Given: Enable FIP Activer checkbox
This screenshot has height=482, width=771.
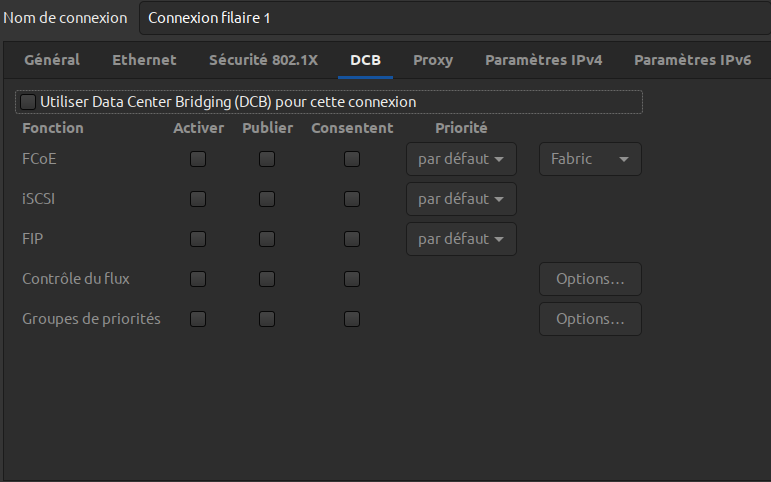Looking at the screenshot, I should point(198,239).
